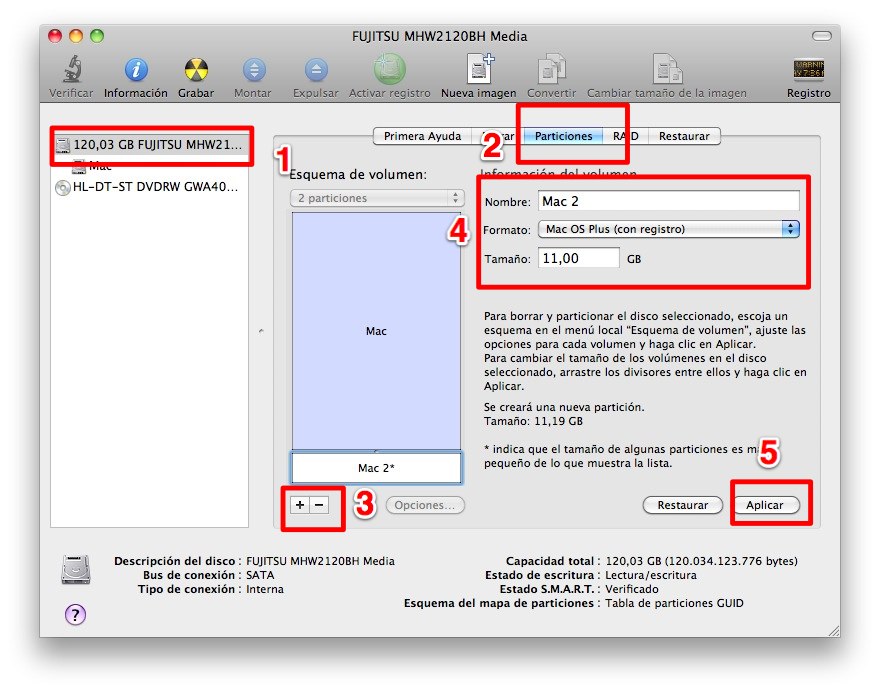Image resolution: width=880 pixels, height=692 pixels.
Task: Open the Esquema de volumen dropdown
Action: 377,198
